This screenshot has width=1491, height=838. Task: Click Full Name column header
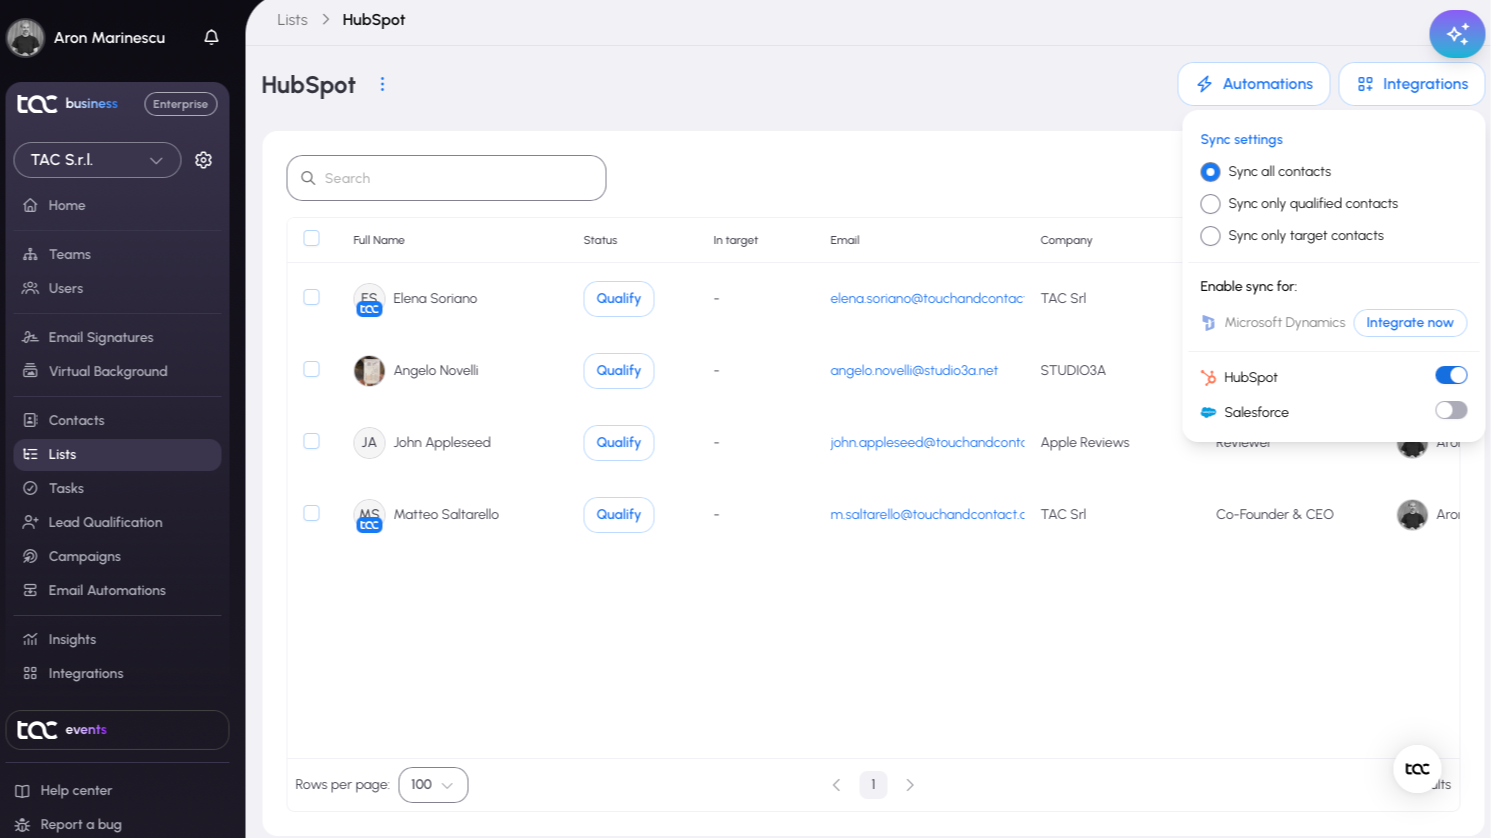(x=379, y=240)
